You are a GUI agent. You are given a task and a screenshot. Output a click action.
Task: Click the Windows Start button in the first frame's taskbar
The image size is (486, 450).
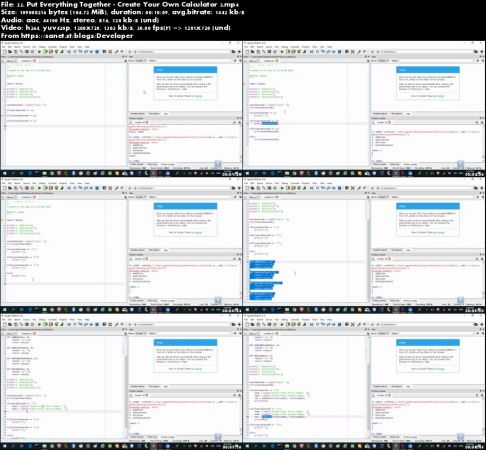click(4, 173)
